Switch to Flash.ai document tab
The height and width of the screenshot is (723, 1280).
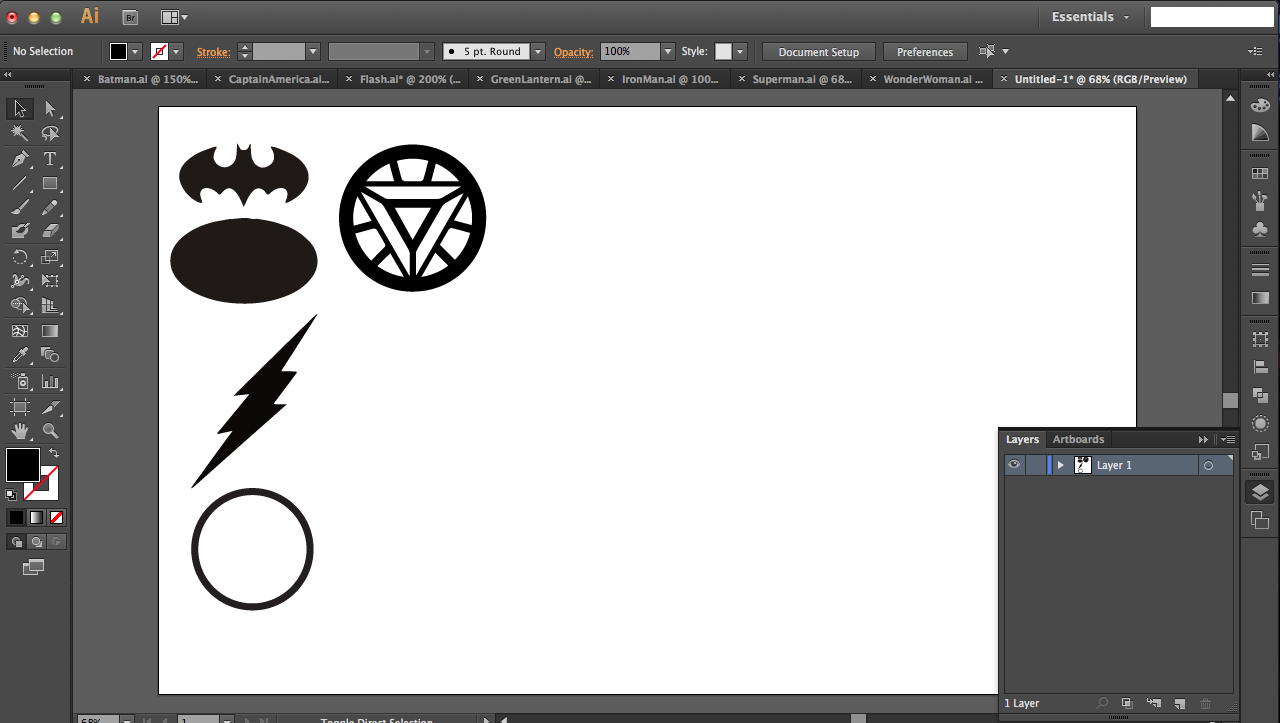pyautogui.click(x=410, y=79)
